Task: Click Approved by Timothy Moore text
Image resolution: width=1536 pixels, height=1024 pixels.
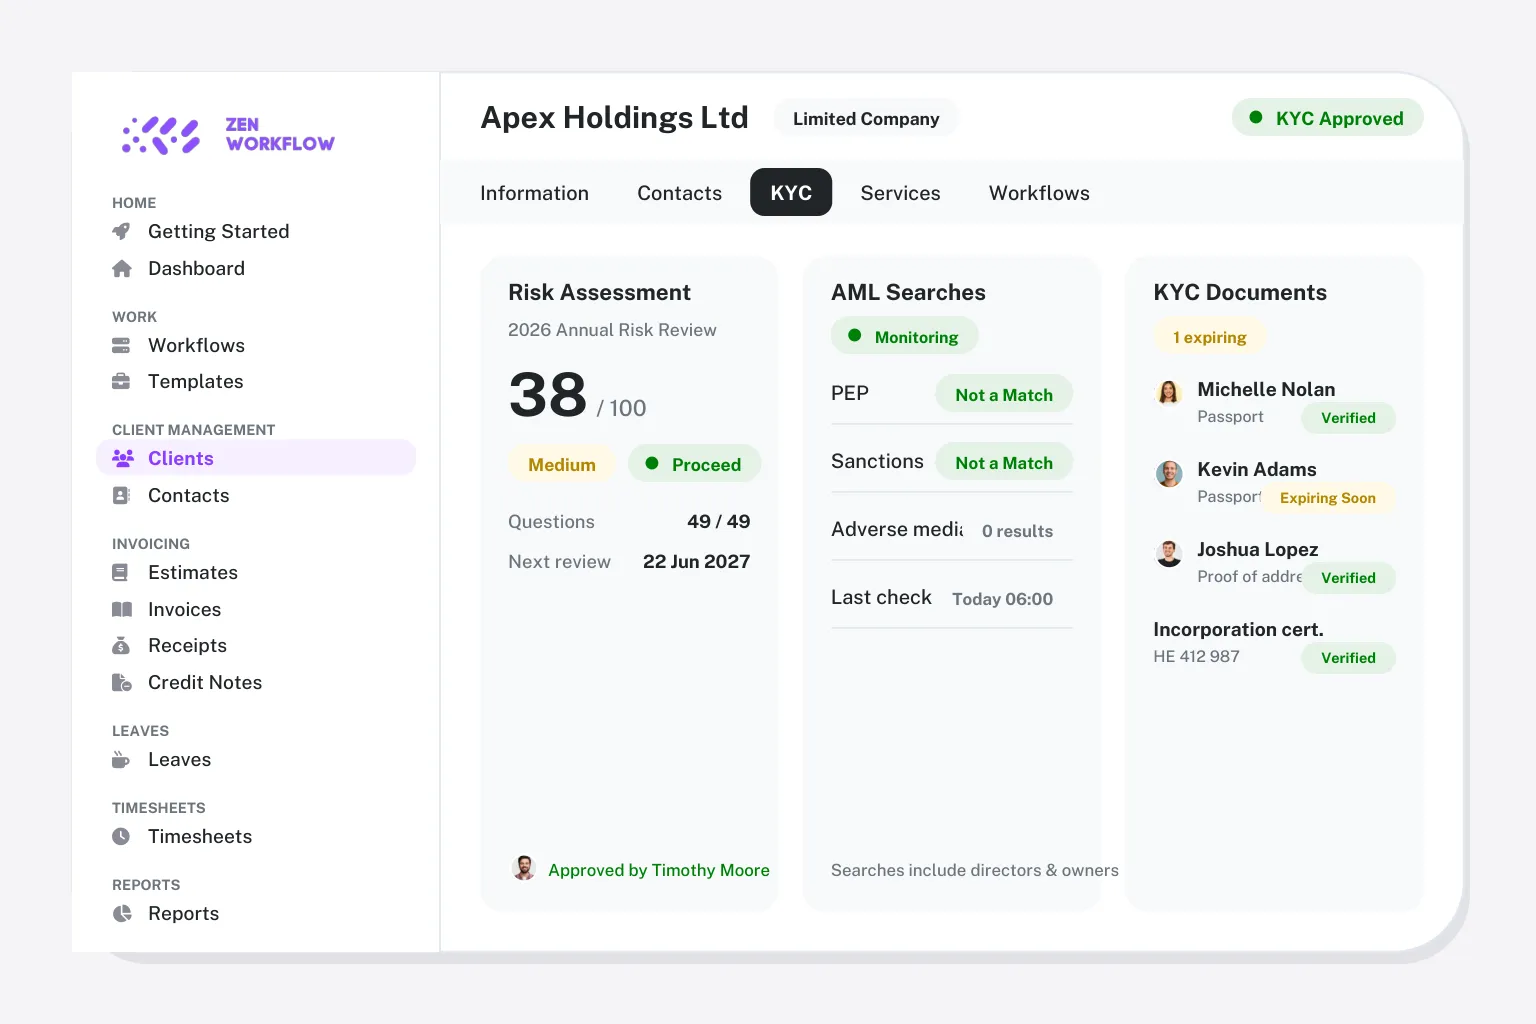Action: 659,870
